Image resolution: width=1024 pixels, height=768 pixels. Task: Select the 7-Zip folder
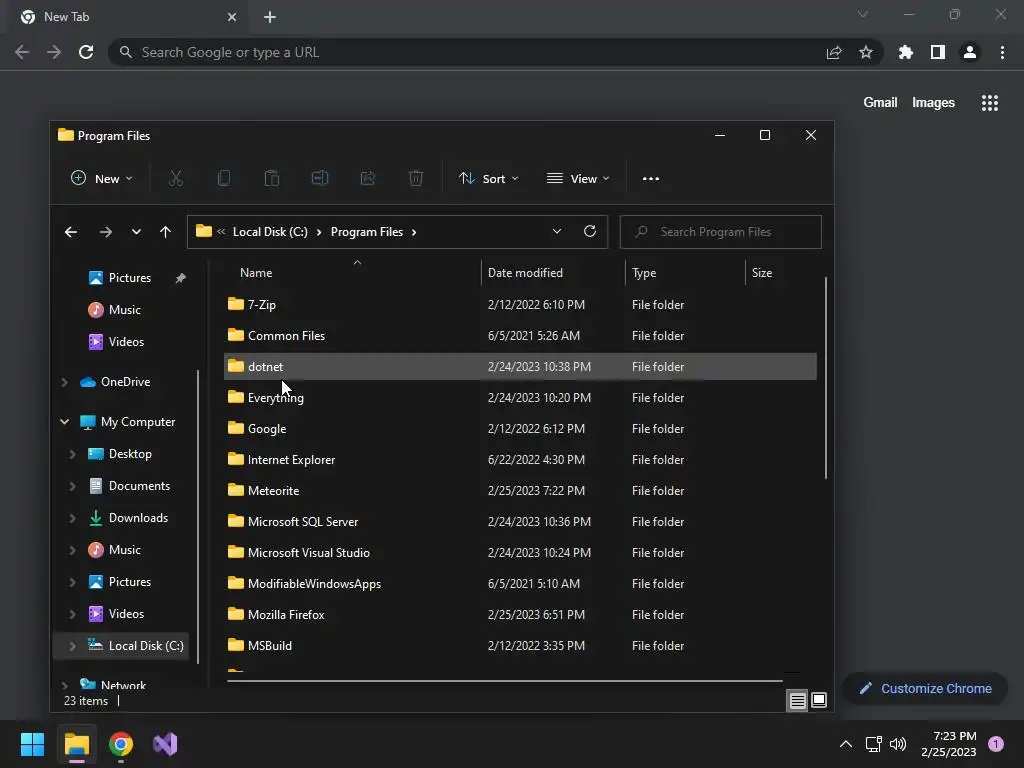[520, 305]
